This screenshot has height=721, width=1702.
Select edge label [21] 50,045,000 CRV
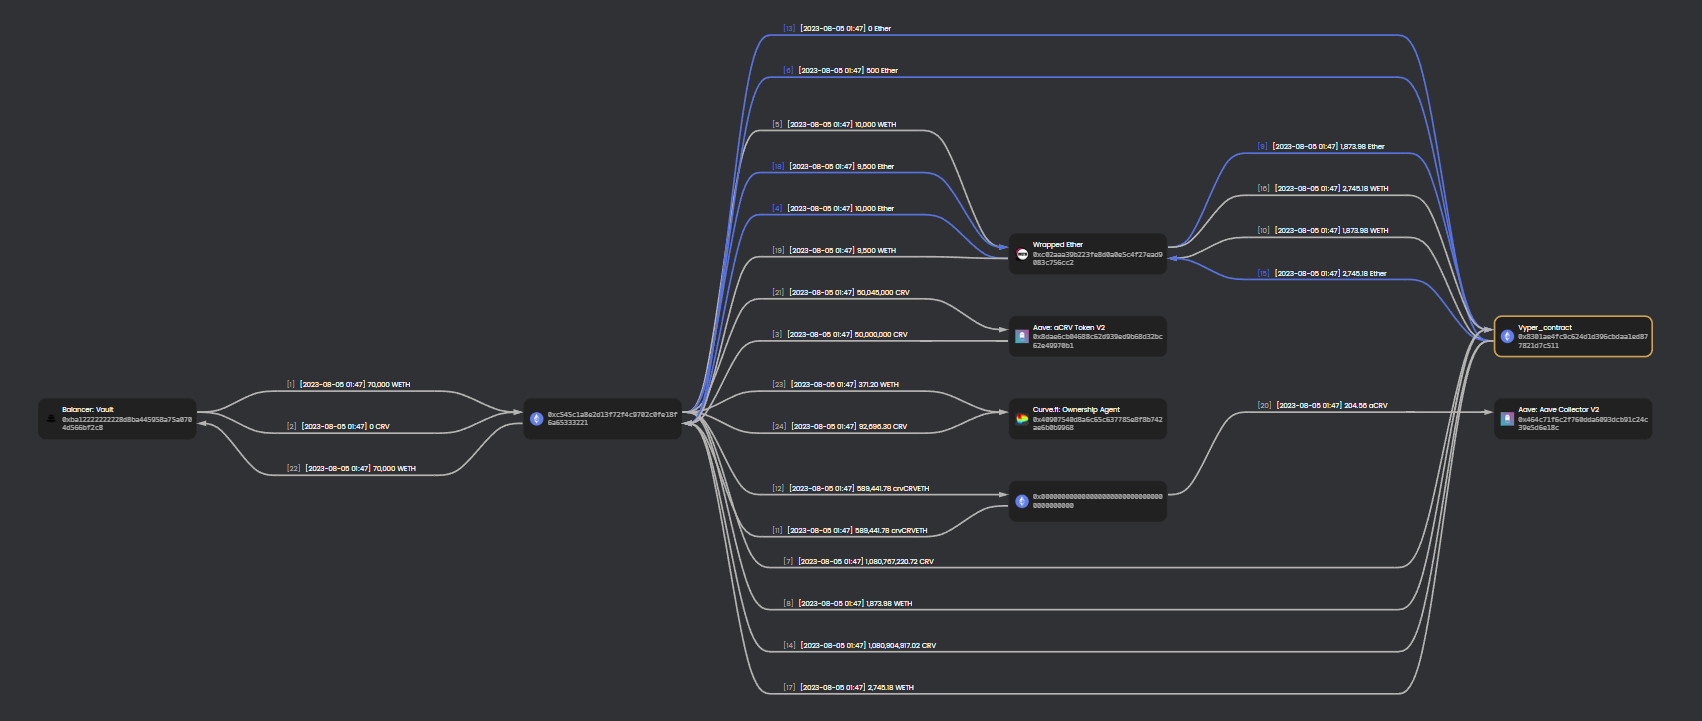click(x=841, y=293)
